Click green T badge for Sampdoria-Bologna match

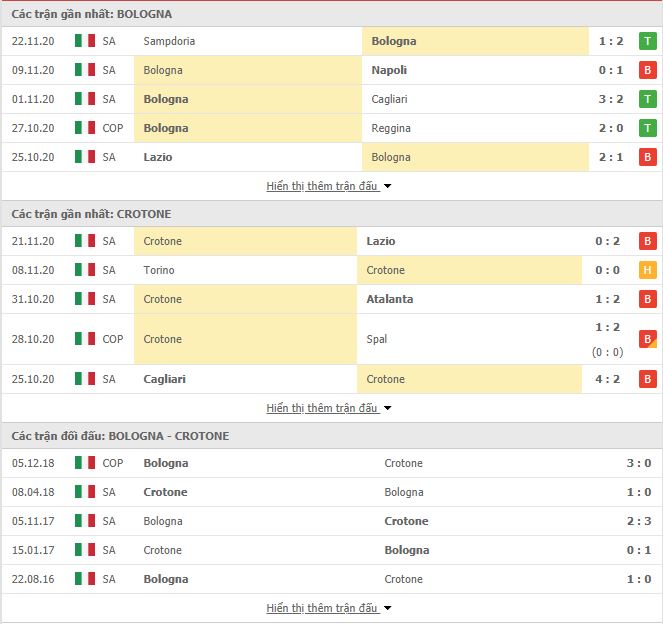tap(647, 41)
